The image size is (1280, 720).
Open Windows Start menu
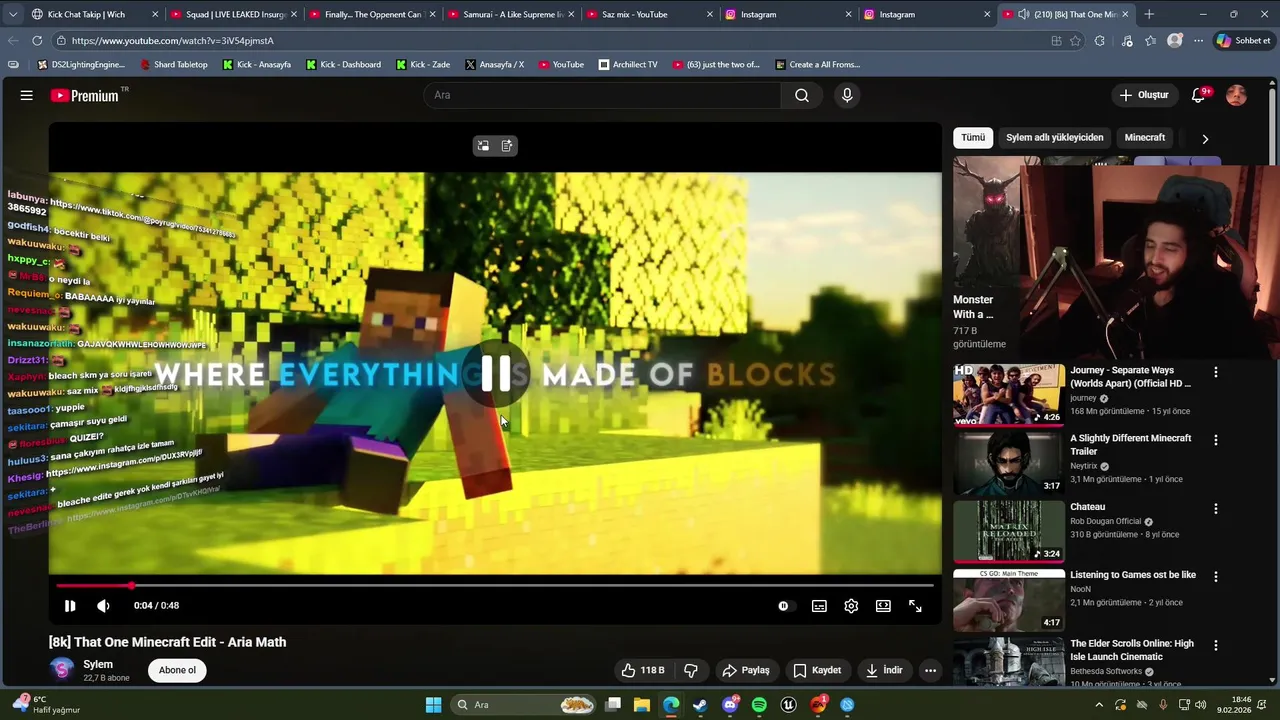click(x=433, y=705)
